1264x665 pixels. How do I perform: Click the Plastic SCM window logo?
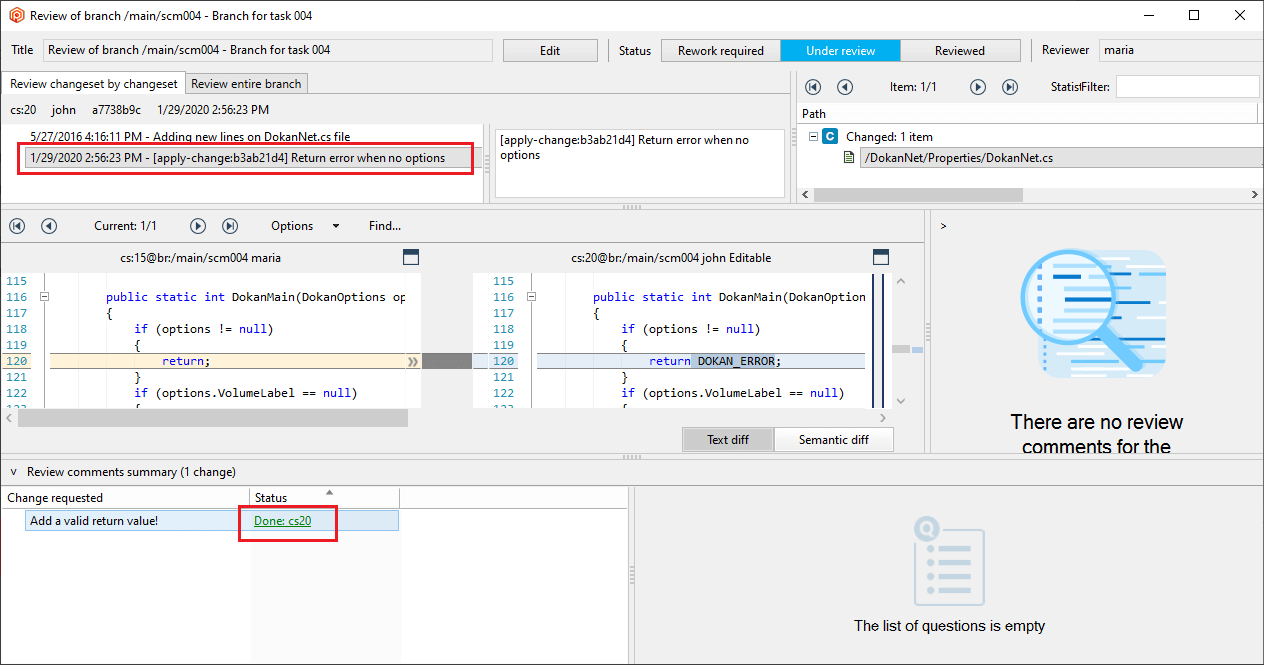[x=16, y=16]
